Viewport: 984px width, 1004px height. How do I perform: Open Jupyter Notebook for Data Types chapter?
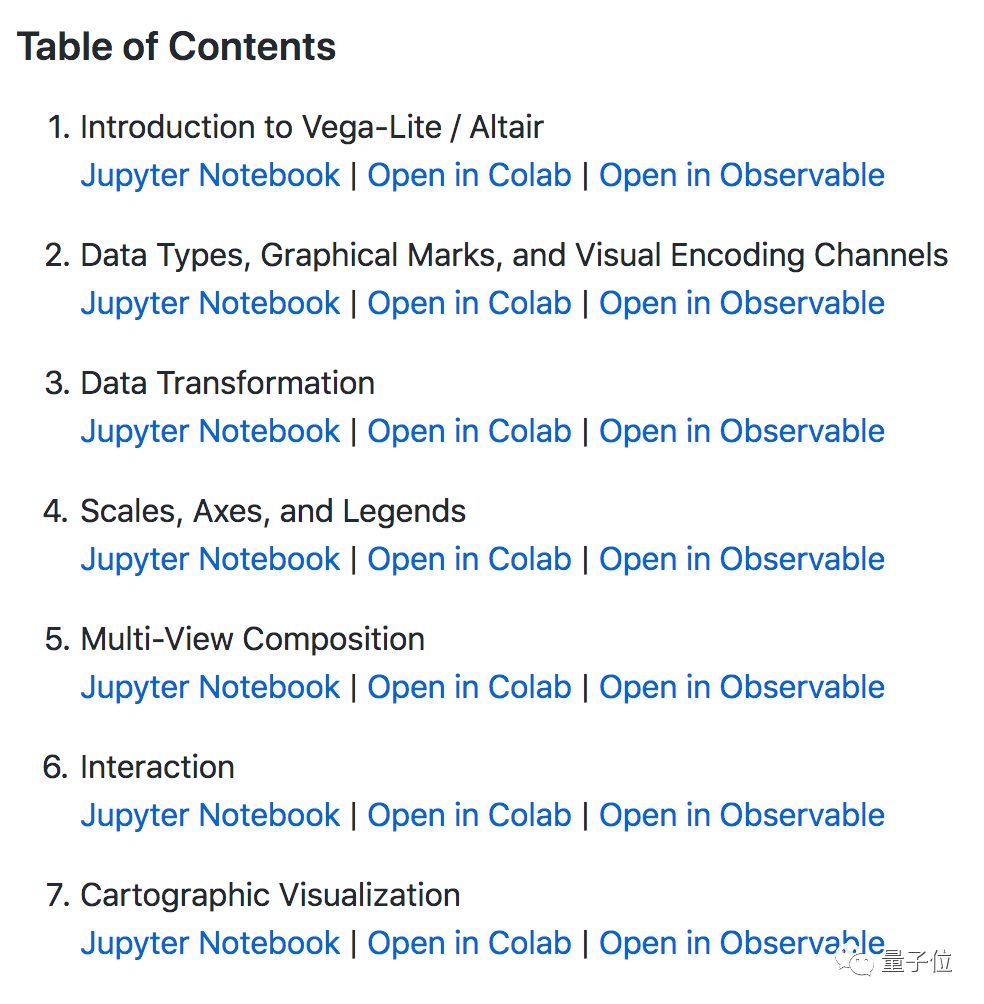point(210,303)
